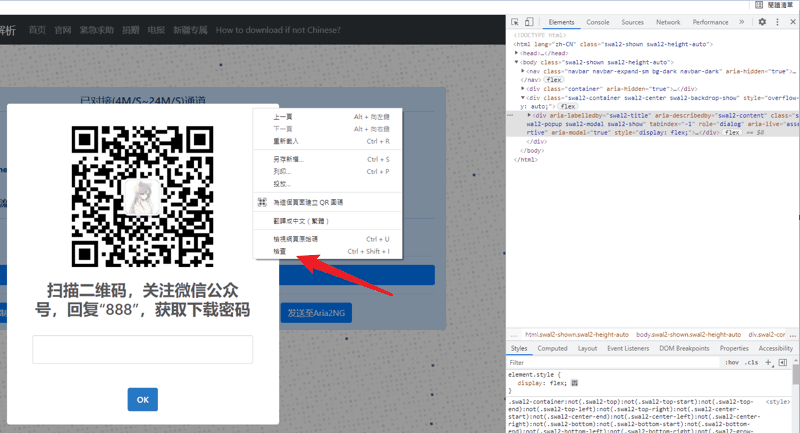Screen dimensions: 800x433
Task: Expand the div class container node
Action: coord(522,89)
